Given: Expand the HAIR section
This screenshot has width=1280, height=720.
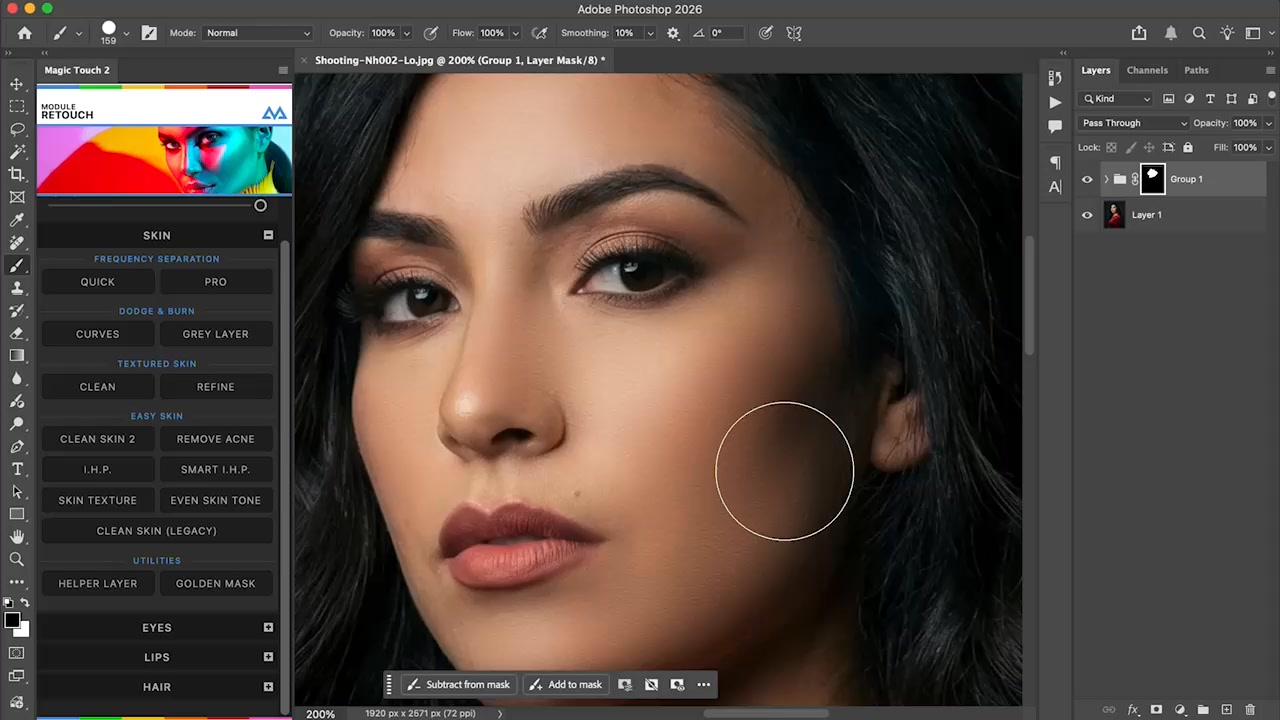Looking at the screenshot, I should tap(268, 687).
